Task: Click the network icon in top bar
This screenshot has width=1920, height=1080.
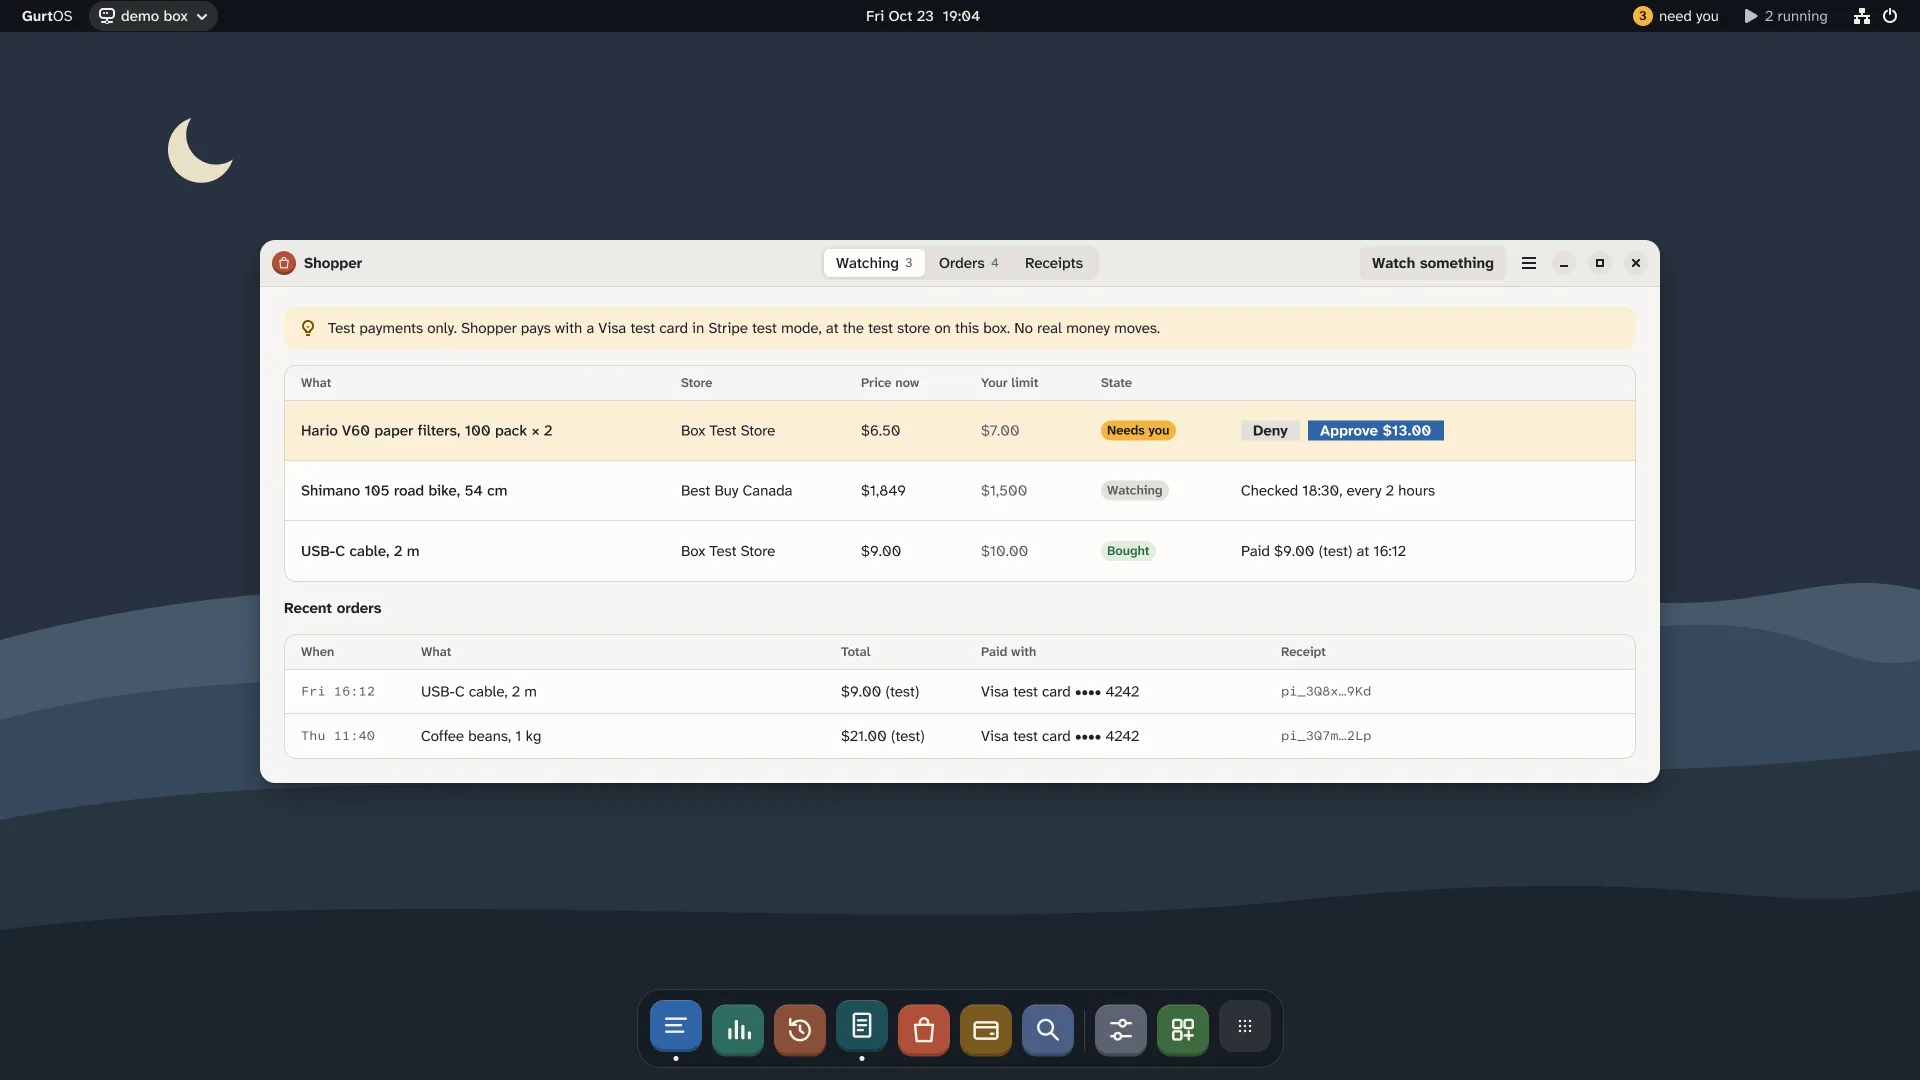Action: 1862,16
